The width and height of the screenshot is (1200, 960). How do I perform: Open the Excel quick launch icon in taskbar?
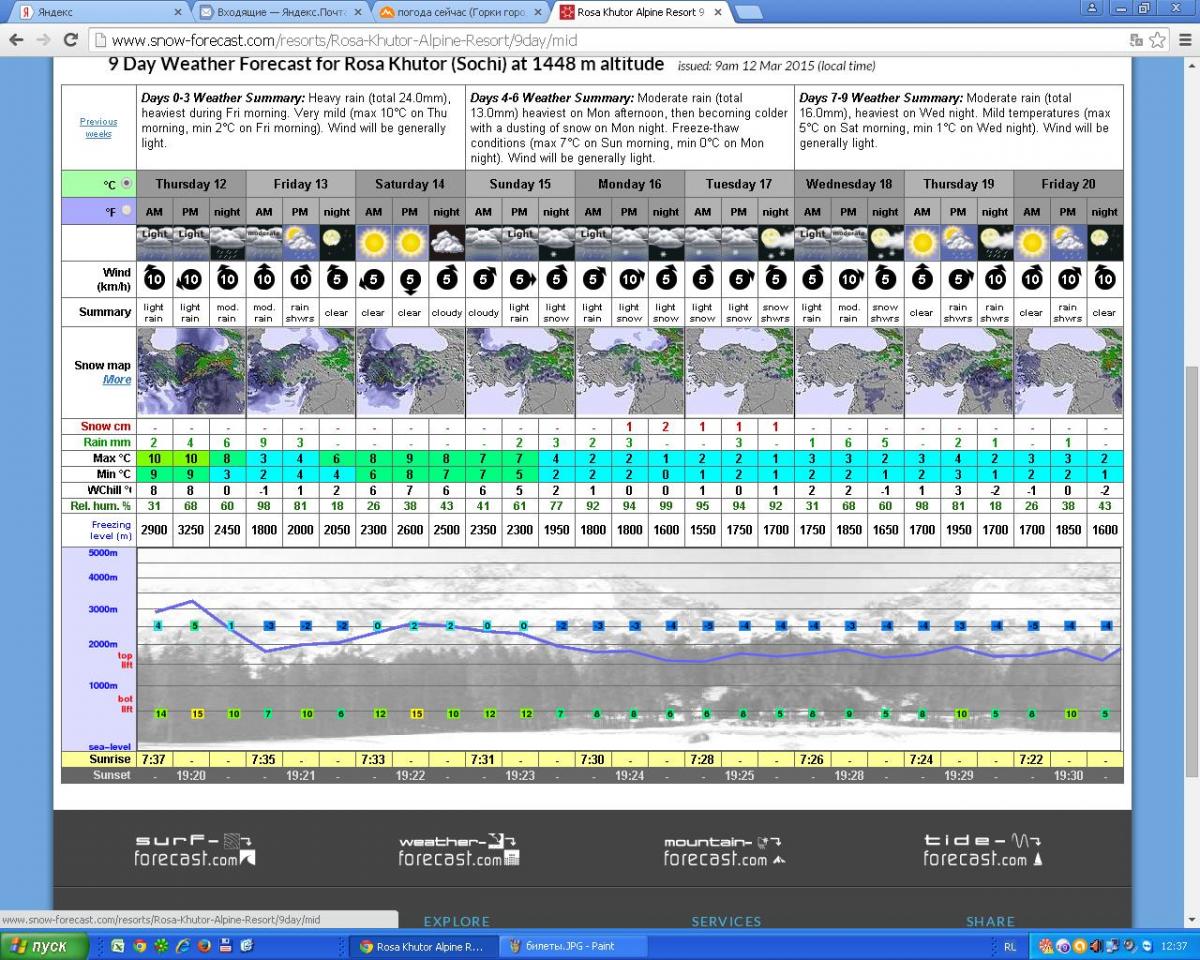(118, 945)
